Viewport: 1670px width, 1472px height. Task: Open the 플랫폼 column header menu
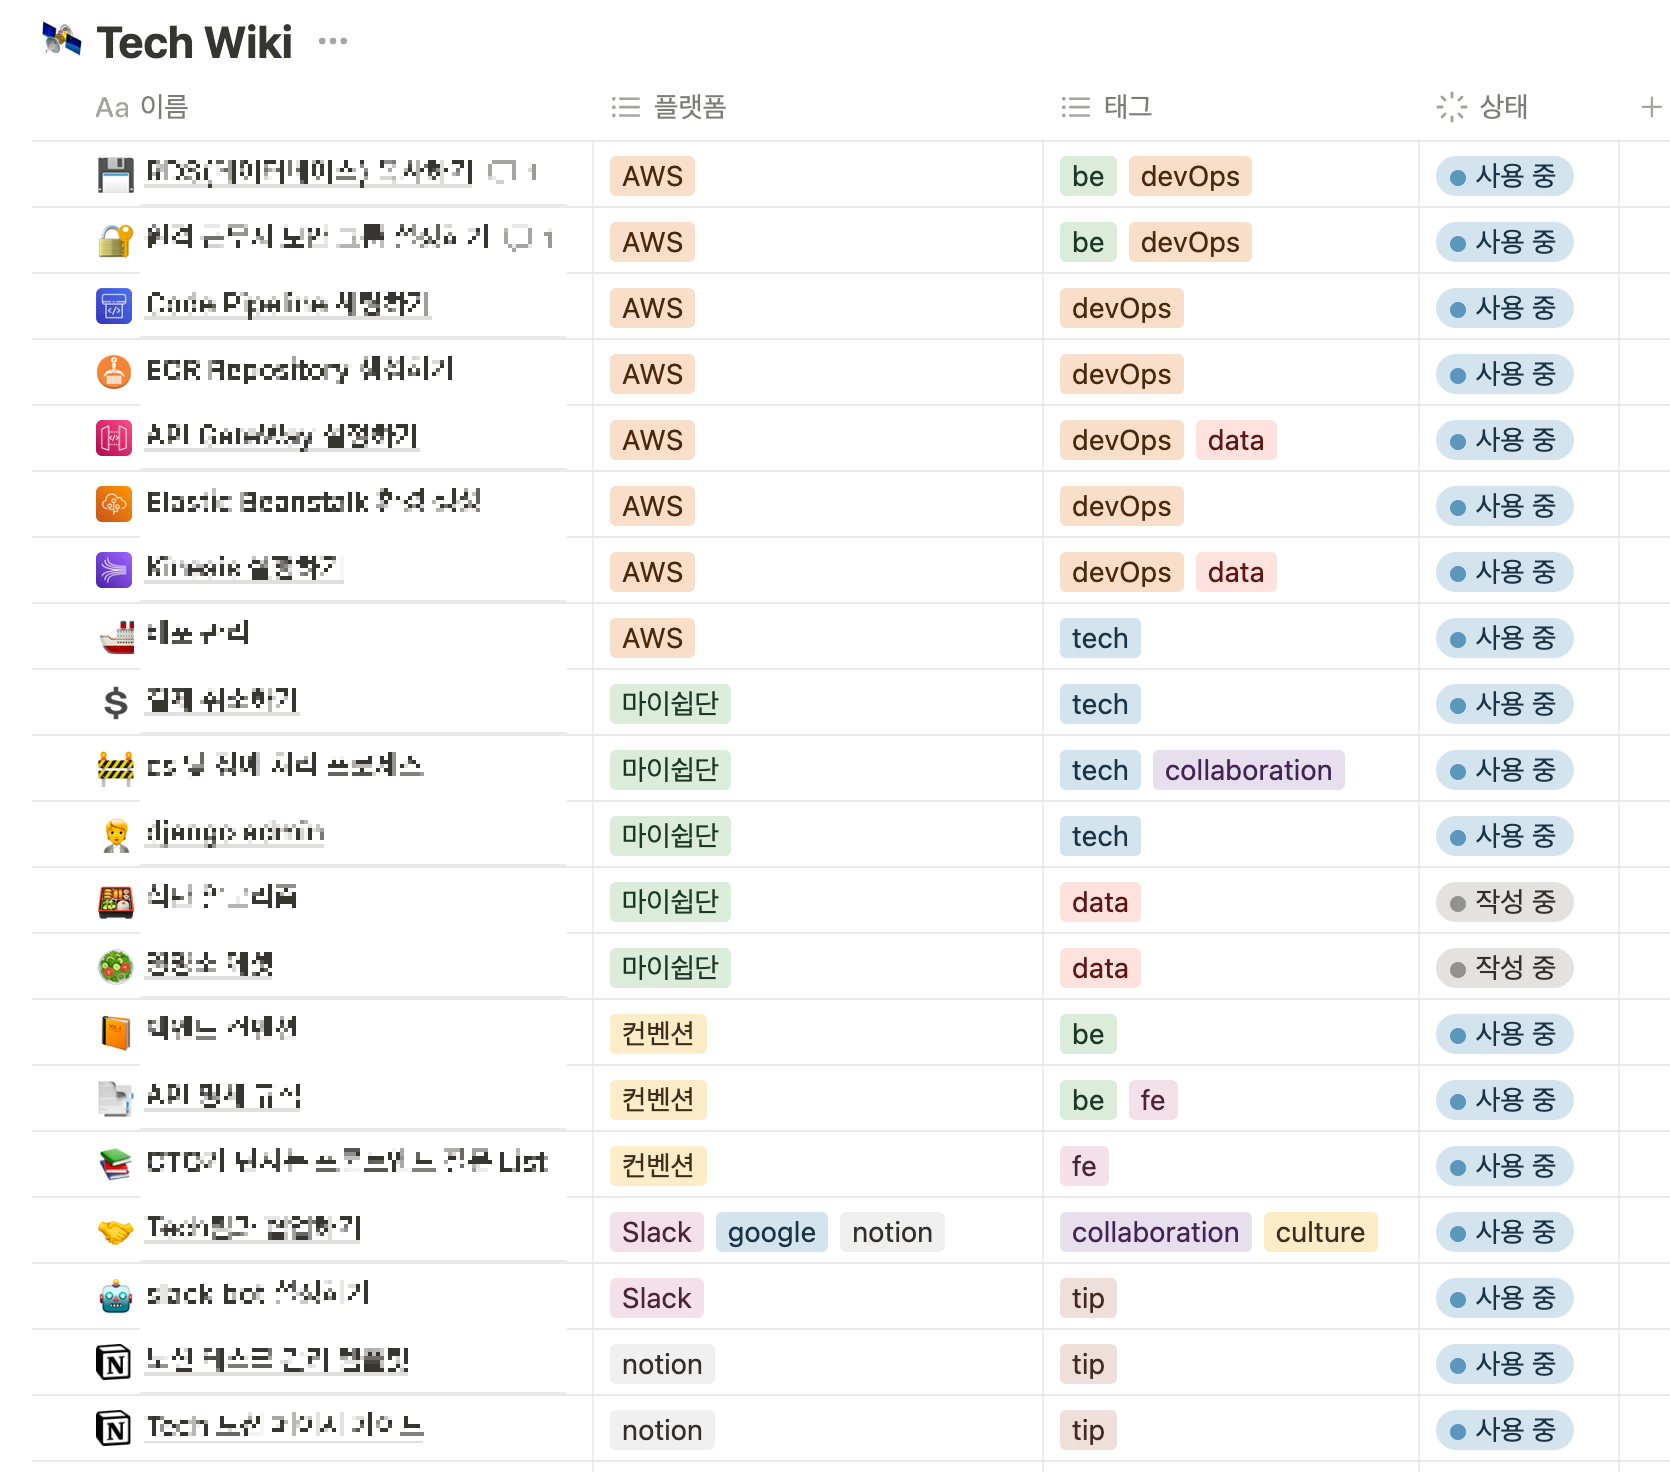669,107
